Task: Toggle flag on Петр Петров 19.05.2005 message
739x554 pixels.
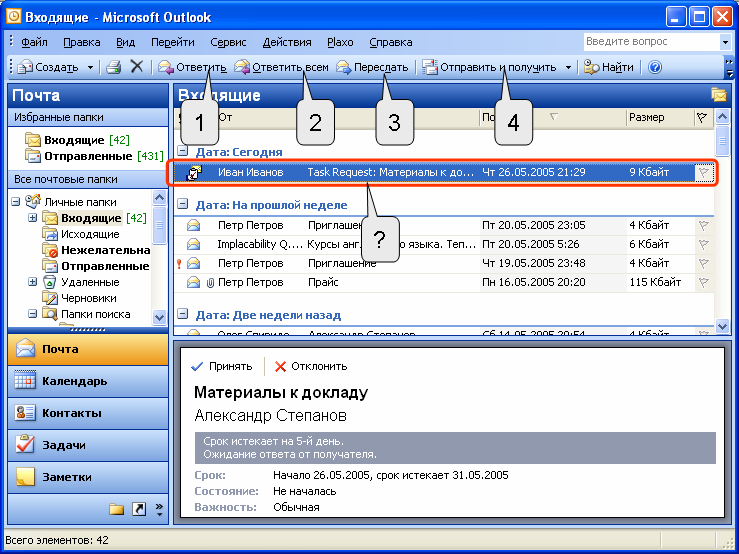Action: tap(704, 263)
